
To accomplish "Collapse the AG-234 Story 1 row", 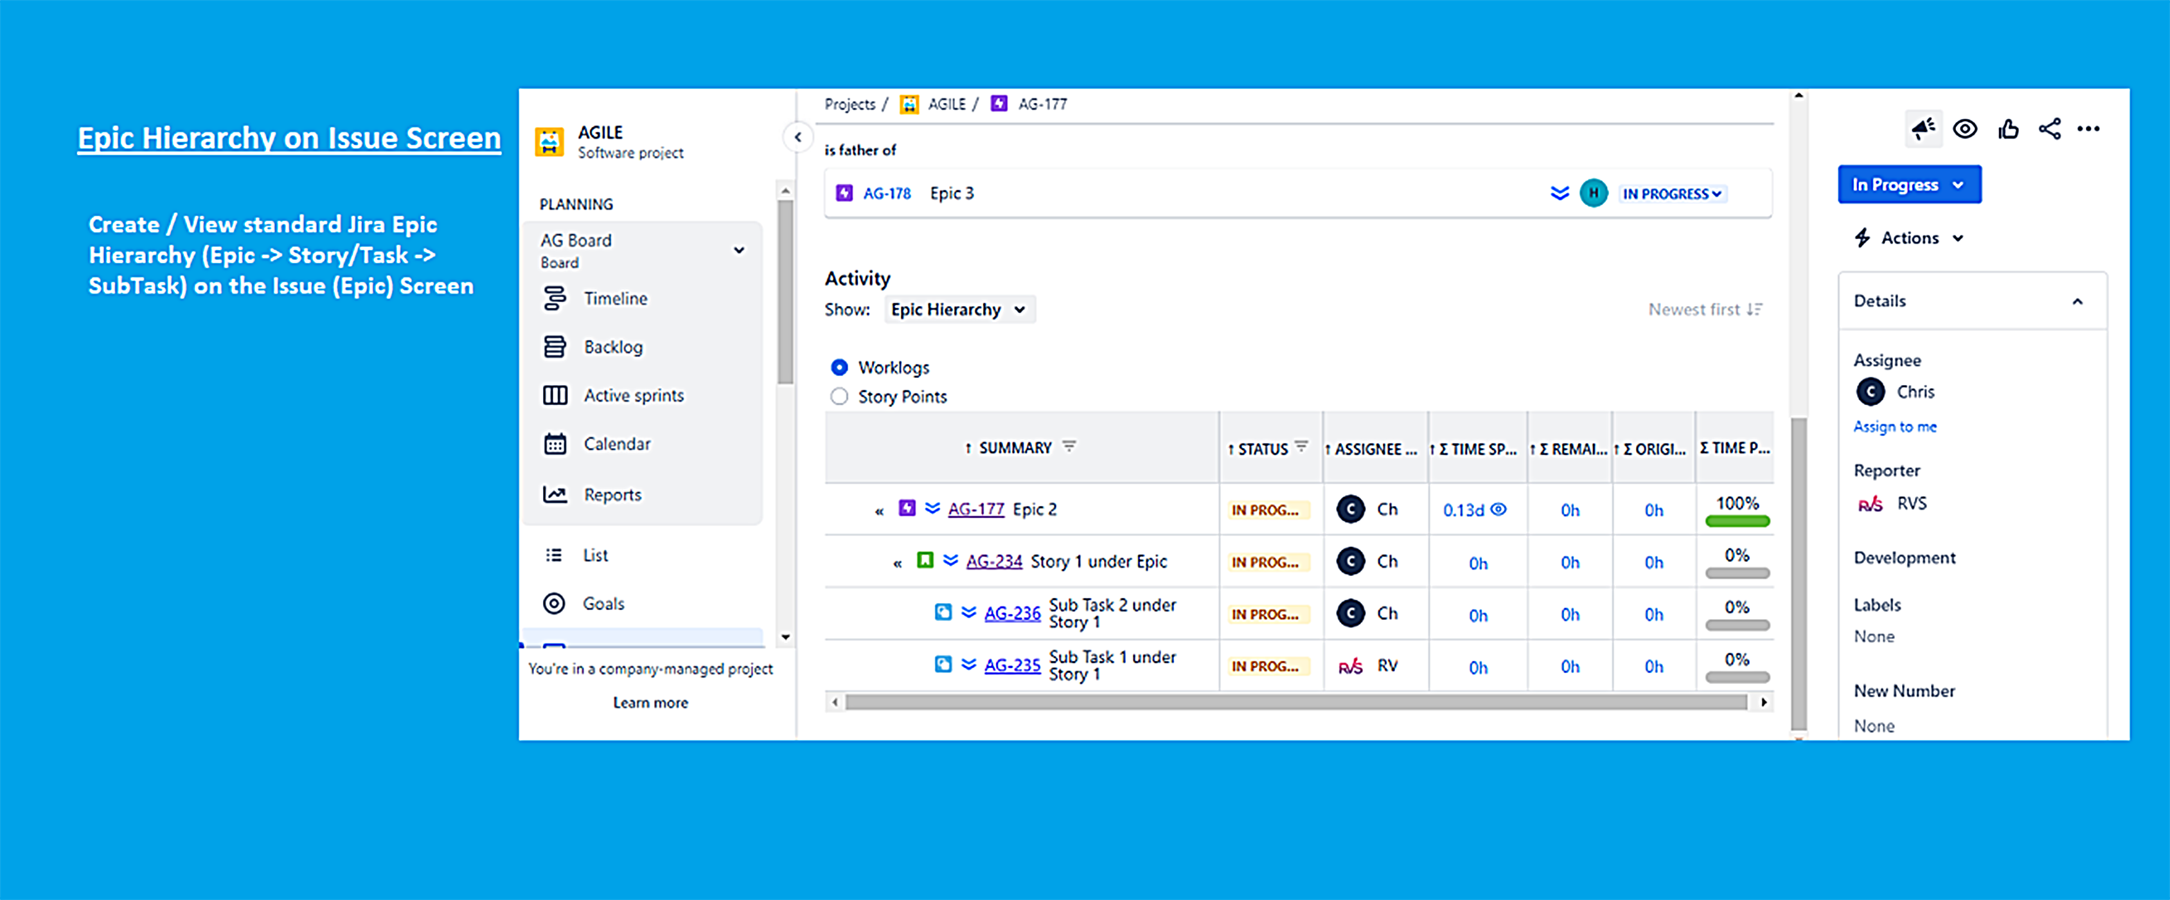I will (x=897, y=563).
